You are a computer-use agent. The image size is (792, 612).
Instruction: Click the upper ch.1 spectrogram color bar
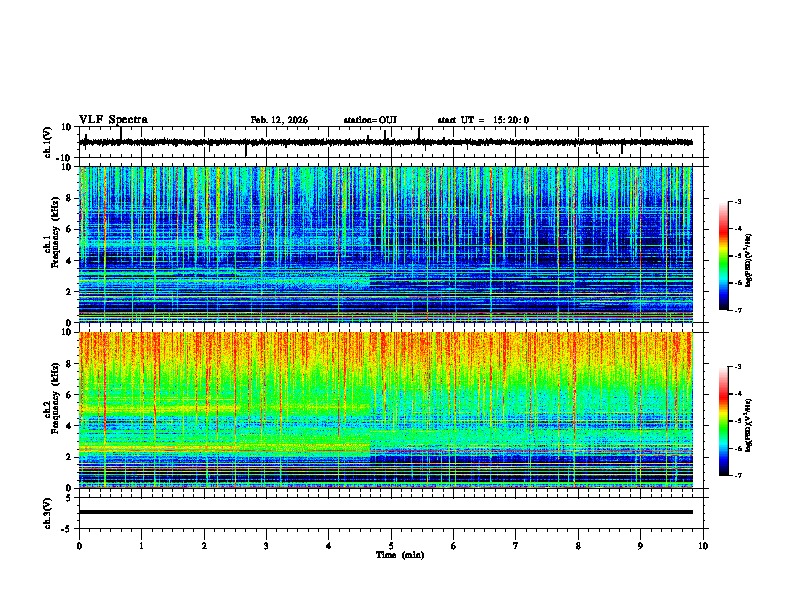point(724,256)
